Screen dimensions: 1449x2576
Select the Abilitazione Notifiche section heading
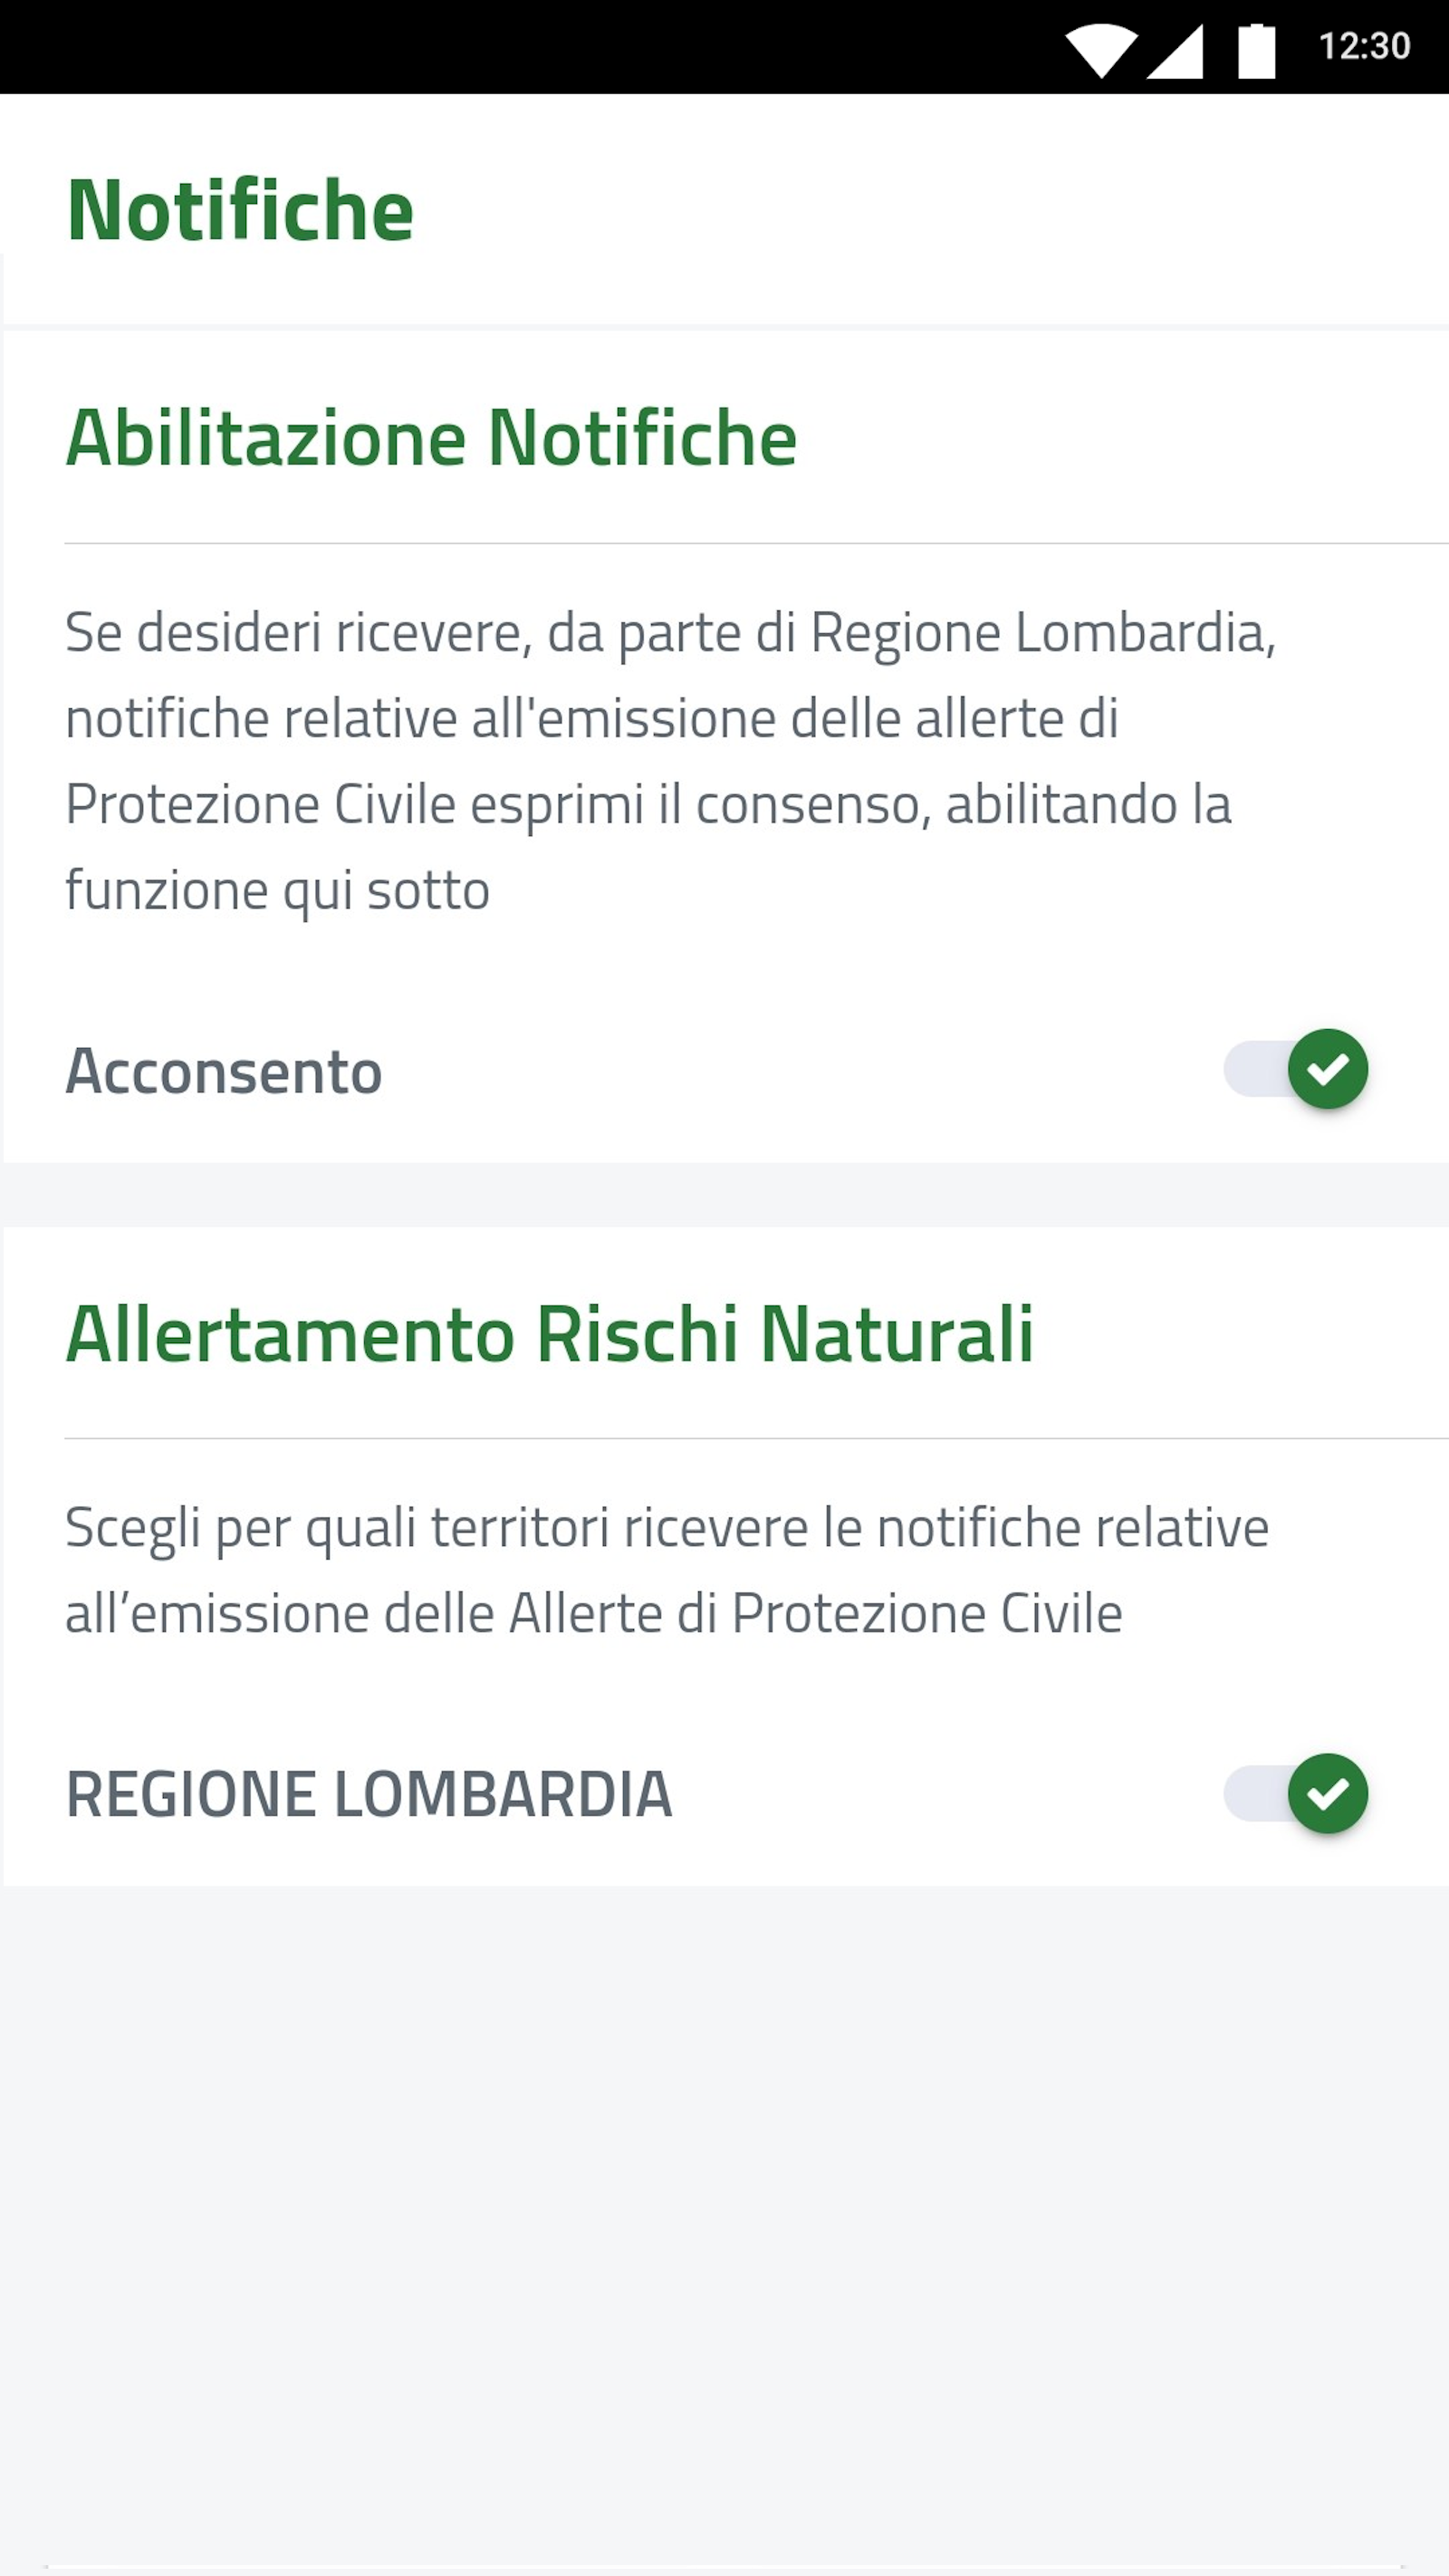tap(431, 438)
